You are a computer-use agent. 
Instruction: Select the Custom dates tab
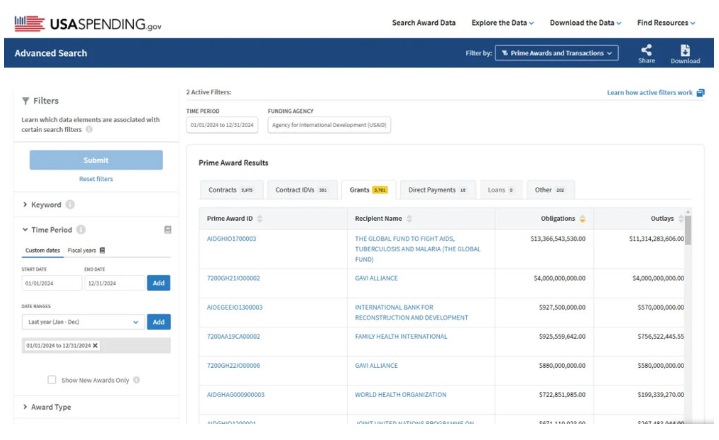point(43,250)
